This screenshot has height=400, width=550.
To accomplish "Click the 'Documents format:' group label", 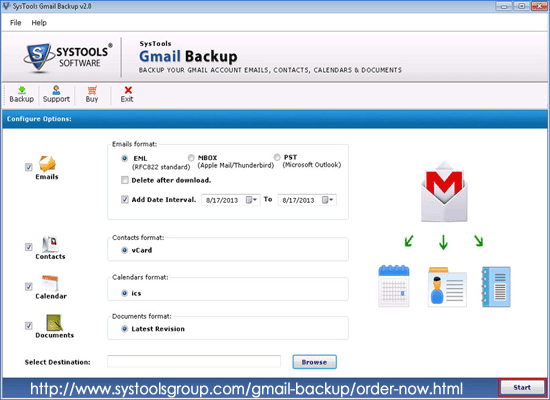I will pos(142,316).
